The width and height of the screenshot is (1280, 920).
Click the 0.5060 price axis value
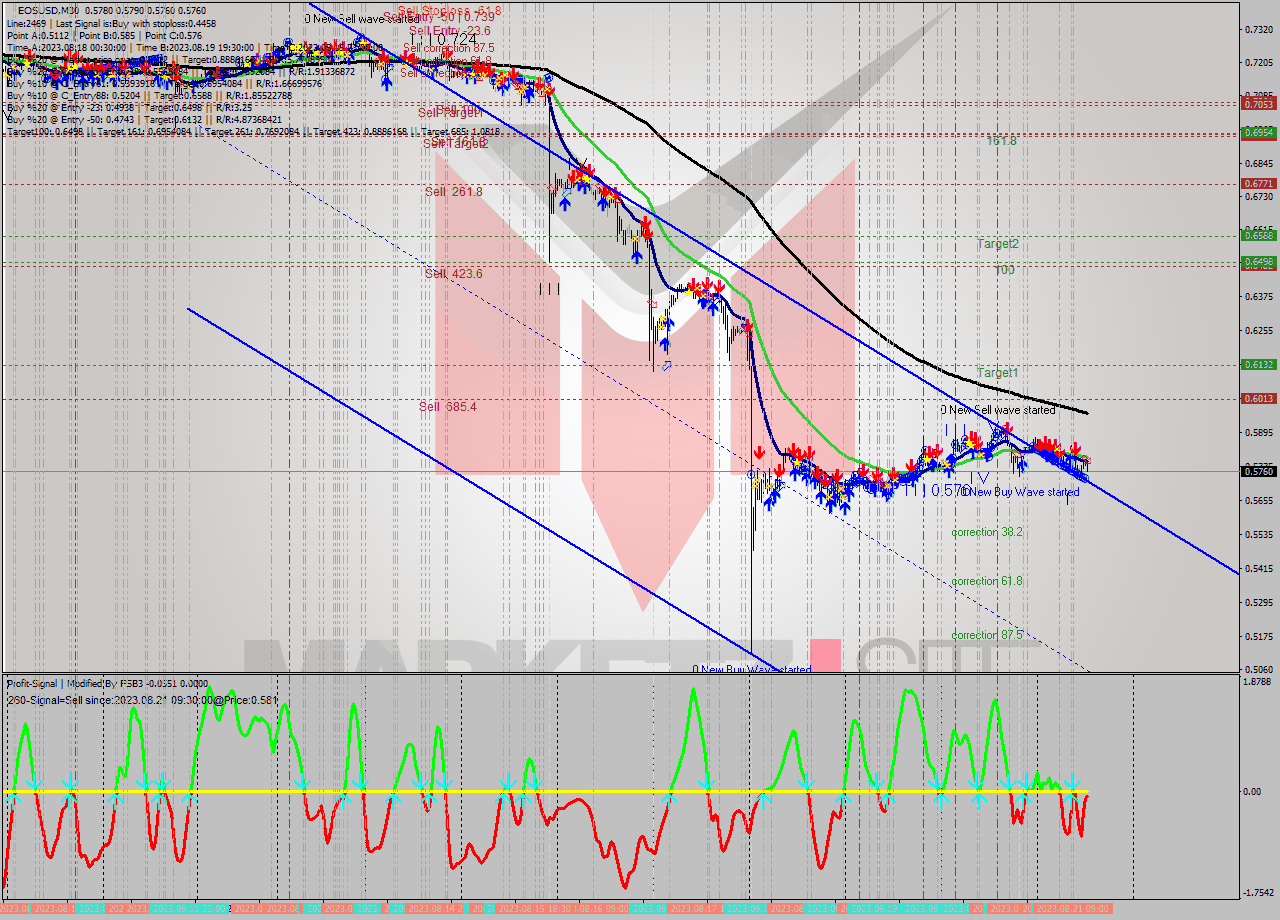coord(1258,669)
